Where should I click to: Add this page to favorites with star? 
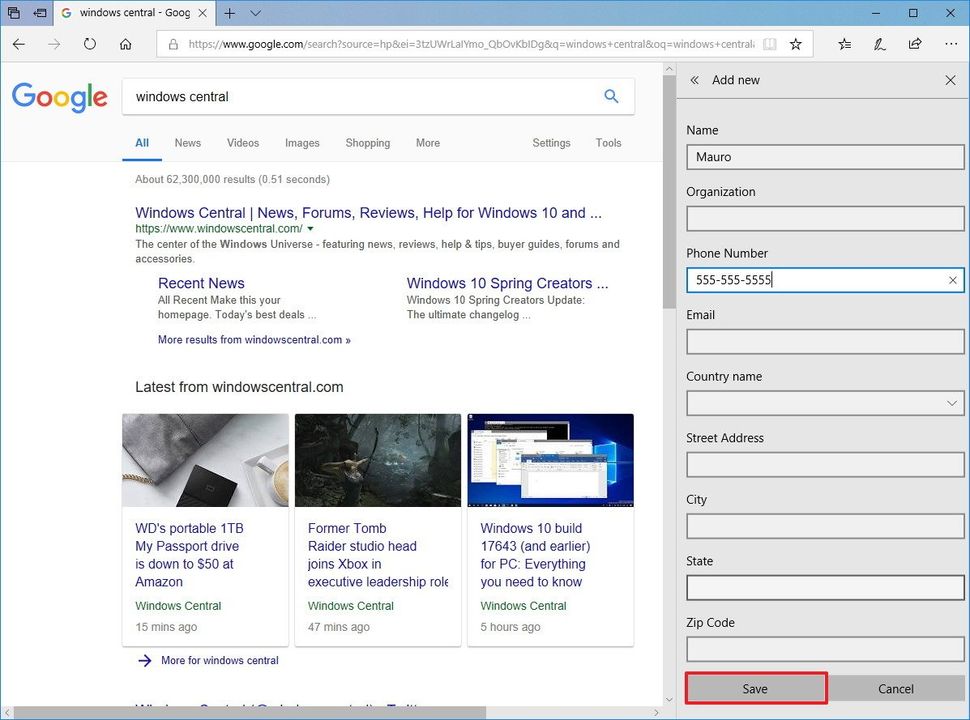795,44
